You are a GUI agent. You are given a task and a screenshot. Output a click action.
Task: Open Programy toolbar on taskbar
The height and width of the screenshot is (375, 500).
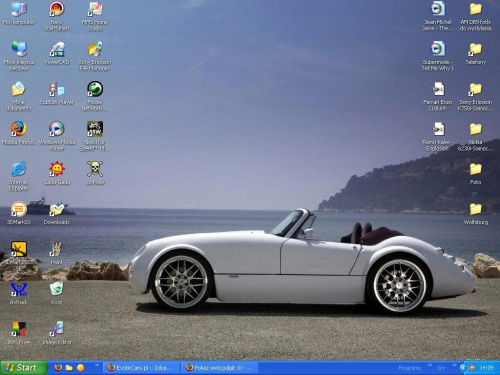[x=410, y=368]
